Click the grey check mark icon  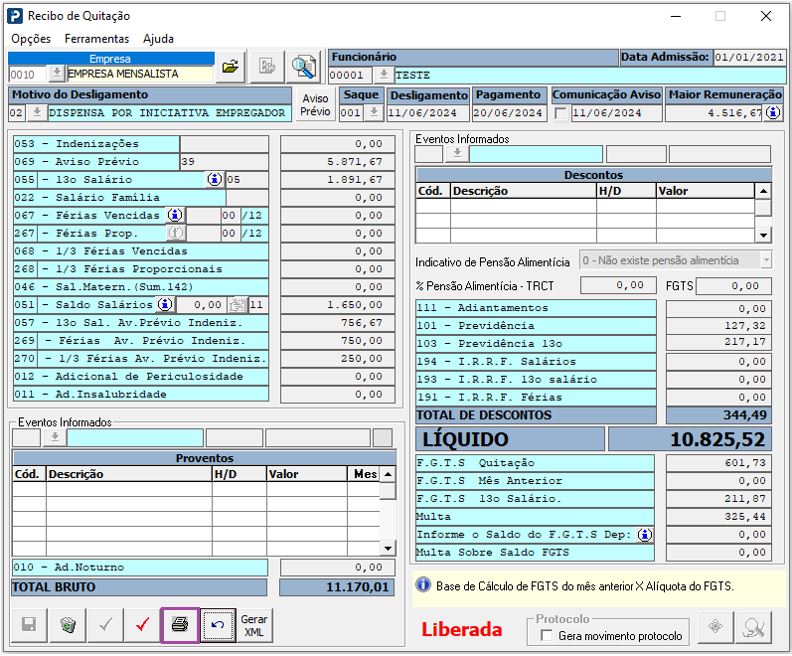pyautogui.click(x=106, y=625)
